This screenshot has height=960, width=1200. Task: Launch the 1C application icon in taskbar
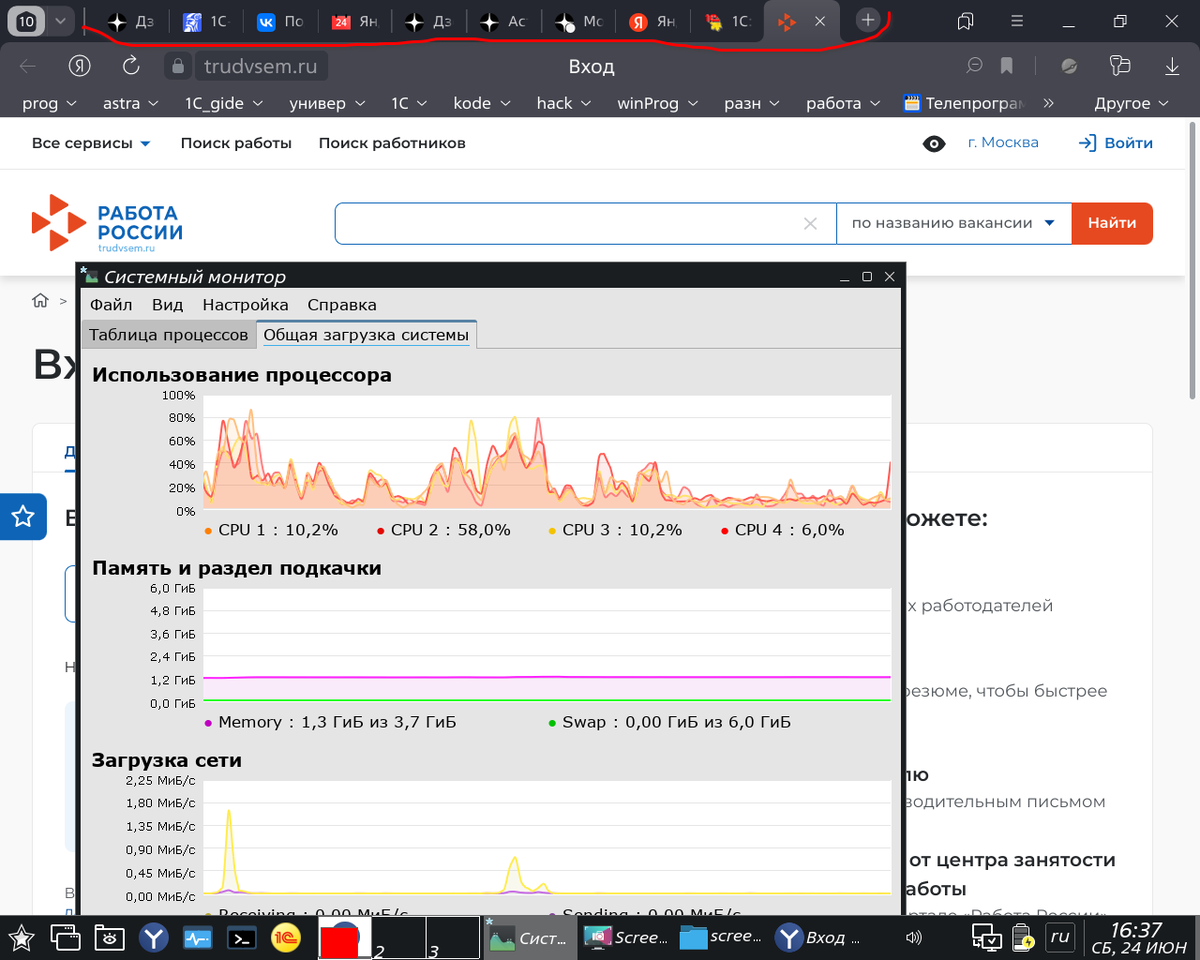(286, 938)
